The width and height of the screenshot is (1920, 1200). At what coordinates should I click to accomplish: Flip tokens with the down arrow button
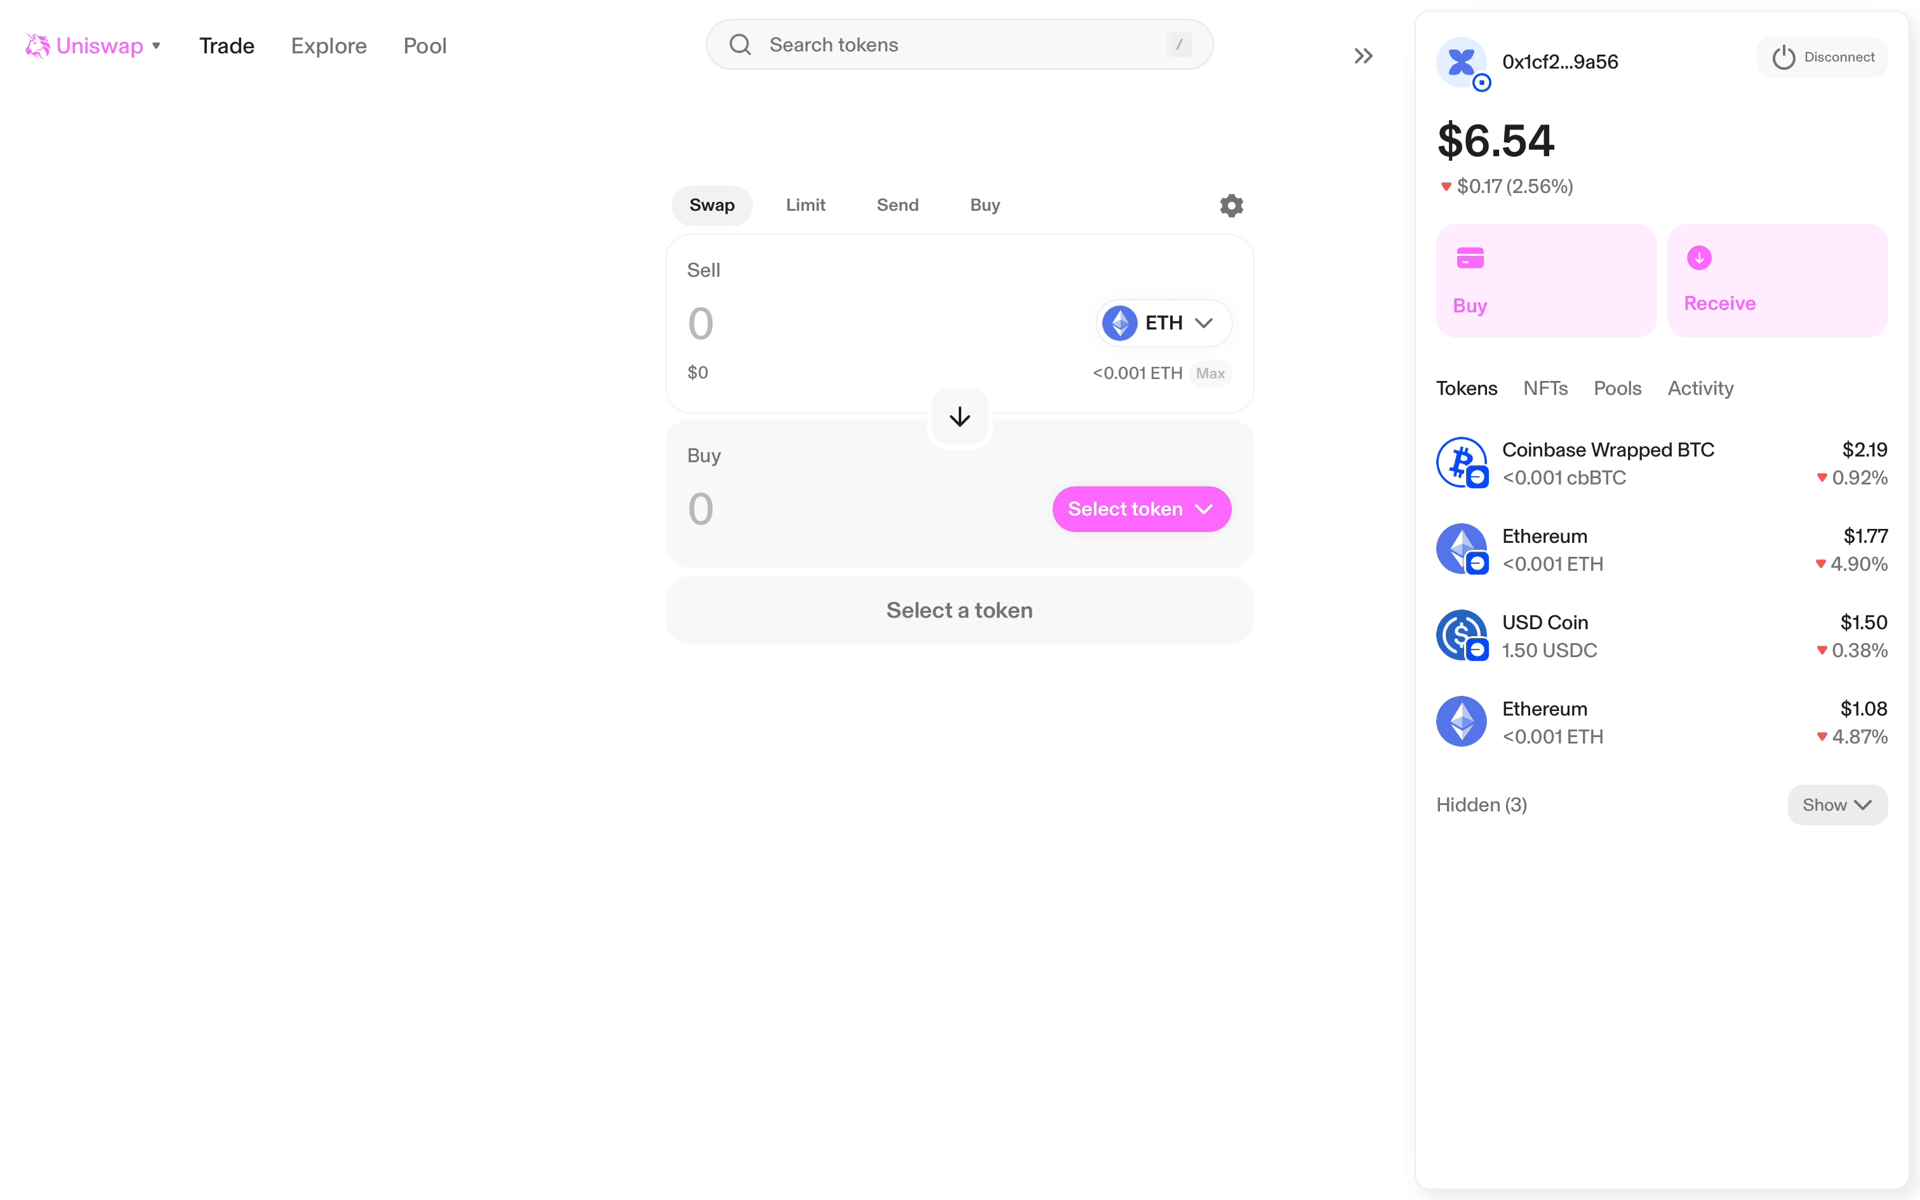(960, 417)
